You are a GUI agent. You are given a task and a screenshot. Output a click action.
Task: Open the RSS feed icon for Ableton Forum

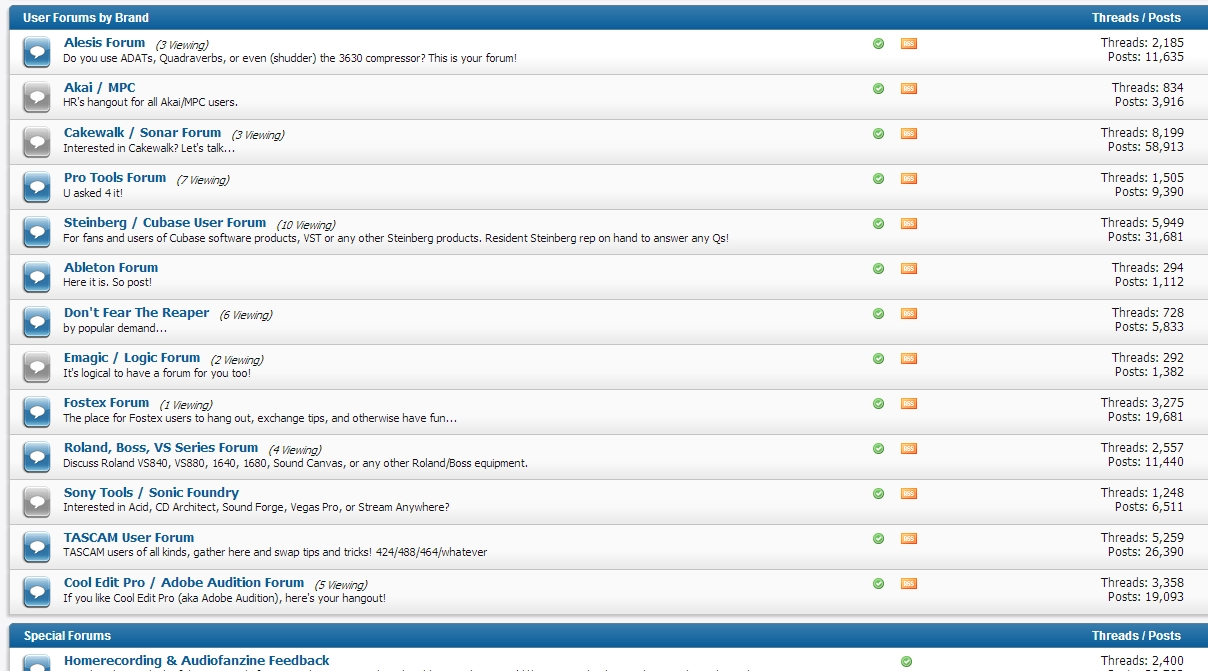pyautogui.click(x=908, y=269)
